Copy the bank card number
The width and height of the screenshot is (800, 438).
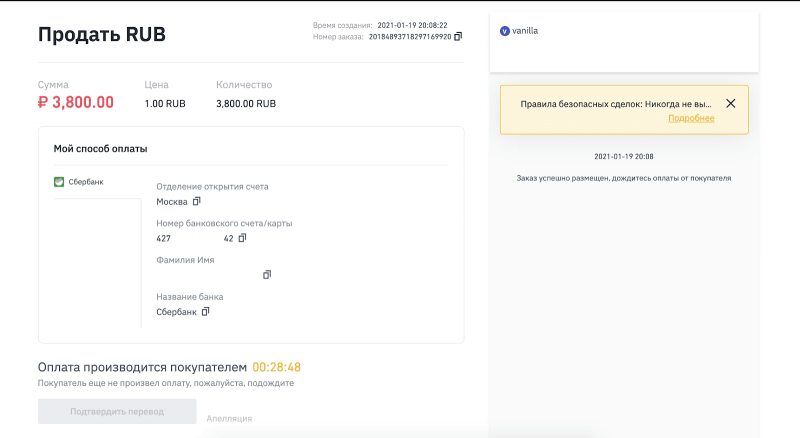point(242,238)
